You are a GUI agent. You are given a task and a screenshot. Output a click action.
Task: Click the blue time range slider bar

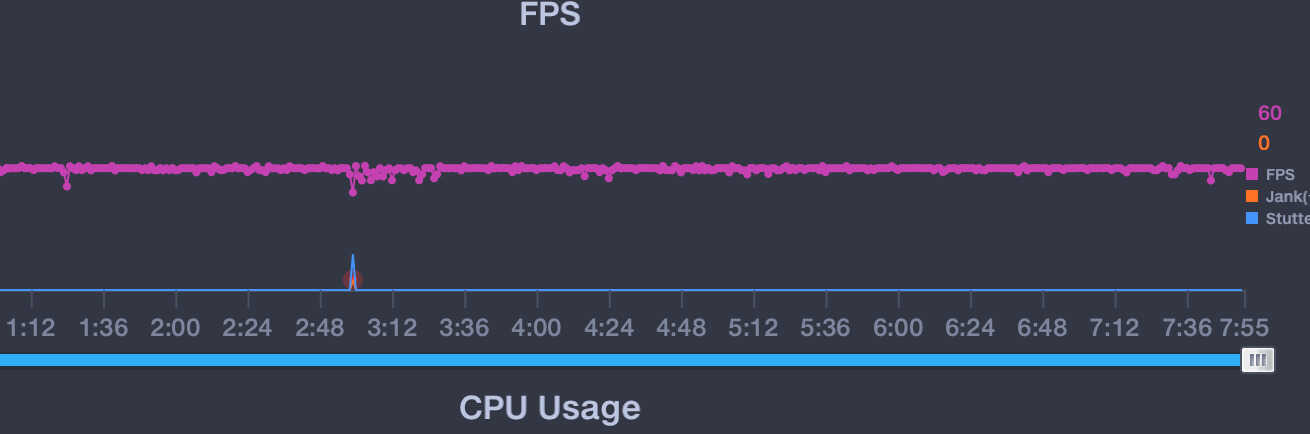tap(620, 360)
